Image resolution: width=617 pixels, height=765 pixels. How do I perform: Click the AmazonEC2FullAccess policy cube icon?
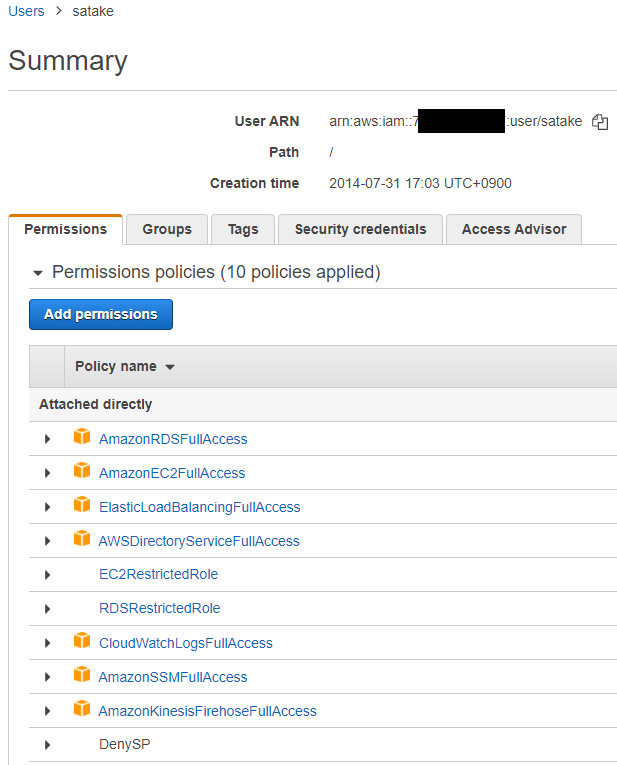click(82, 470)
